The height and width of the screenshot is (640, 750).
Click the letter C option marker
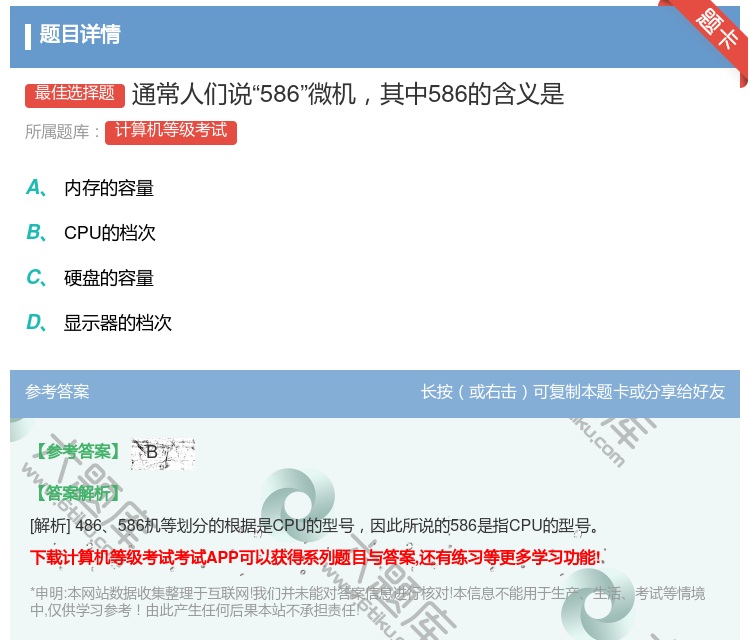(x=36, y=278)
